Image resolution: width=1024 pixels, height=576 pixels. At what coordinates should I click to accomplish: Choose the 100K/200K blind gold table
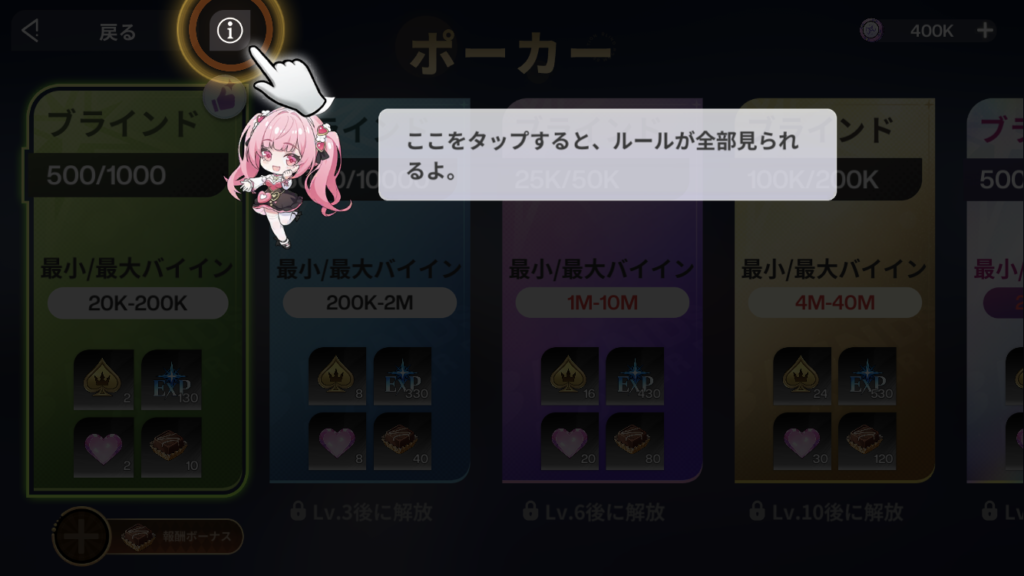[x=834, y=291]
